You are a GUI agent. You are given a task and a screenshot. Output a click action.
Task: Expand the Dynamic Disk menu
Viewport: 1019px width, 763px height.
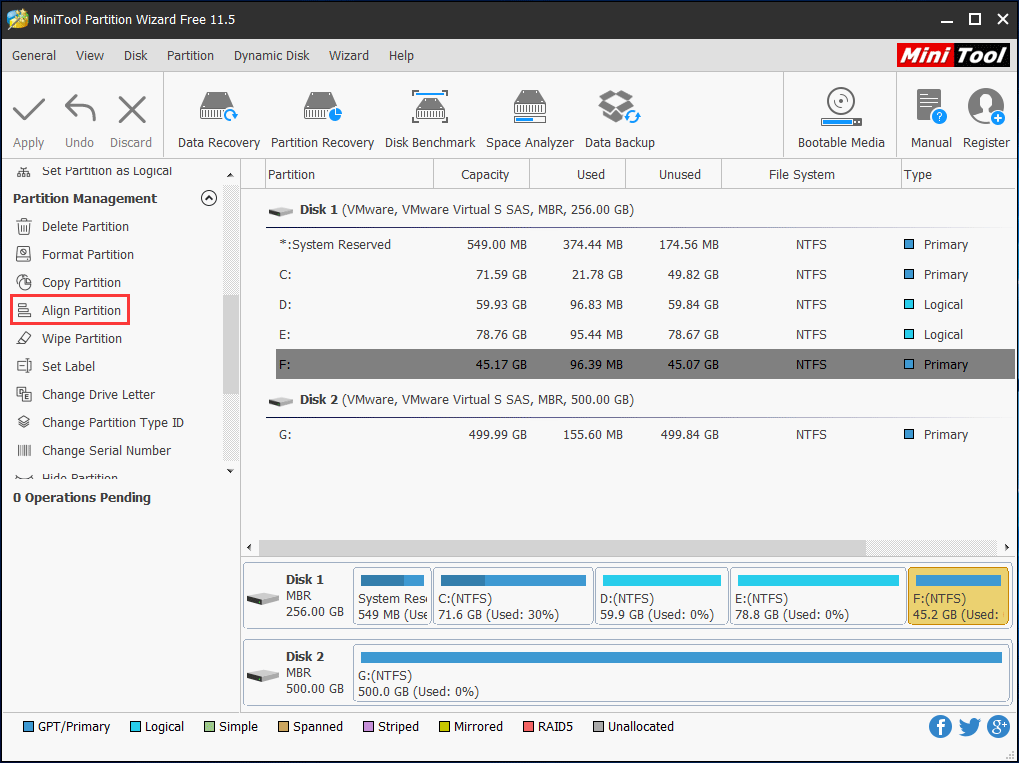click(x=271, y=56)
